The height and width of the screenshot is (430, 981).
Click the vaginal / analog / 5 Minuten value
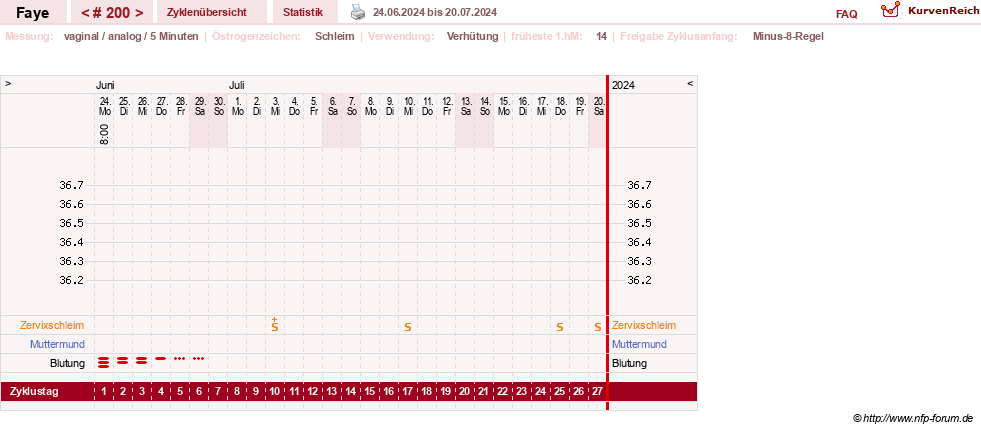[131, 36]
